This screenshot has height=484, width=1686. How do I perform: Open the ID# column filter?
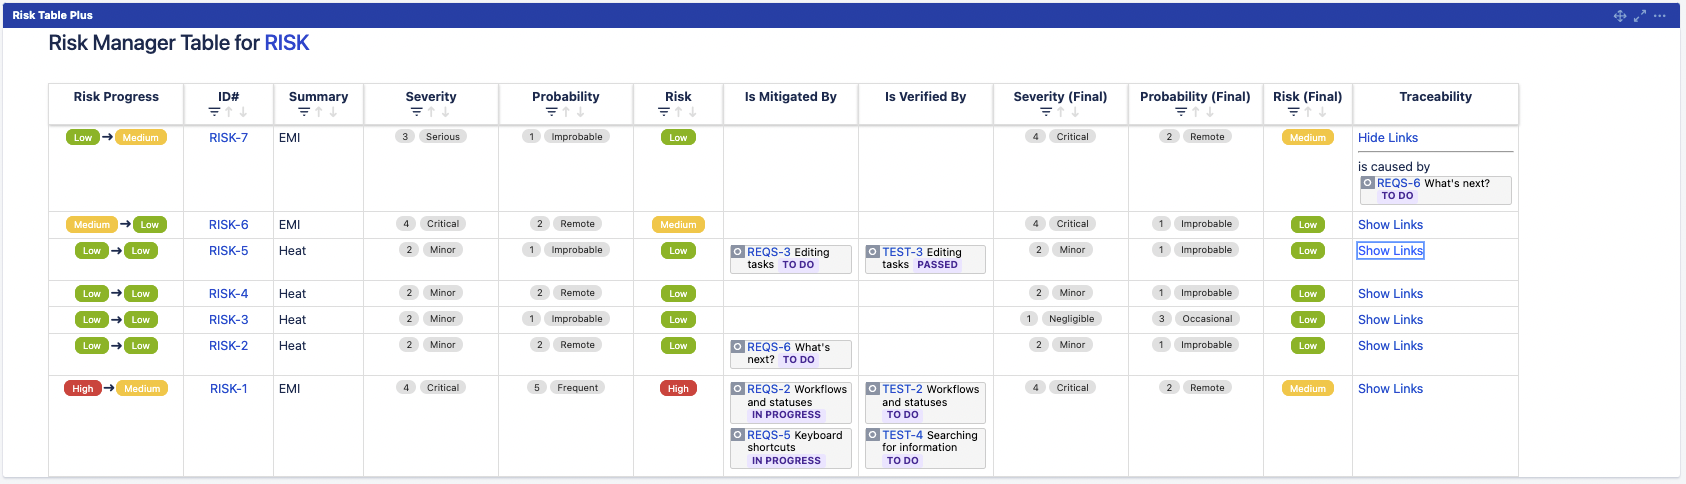click(214, 112)
